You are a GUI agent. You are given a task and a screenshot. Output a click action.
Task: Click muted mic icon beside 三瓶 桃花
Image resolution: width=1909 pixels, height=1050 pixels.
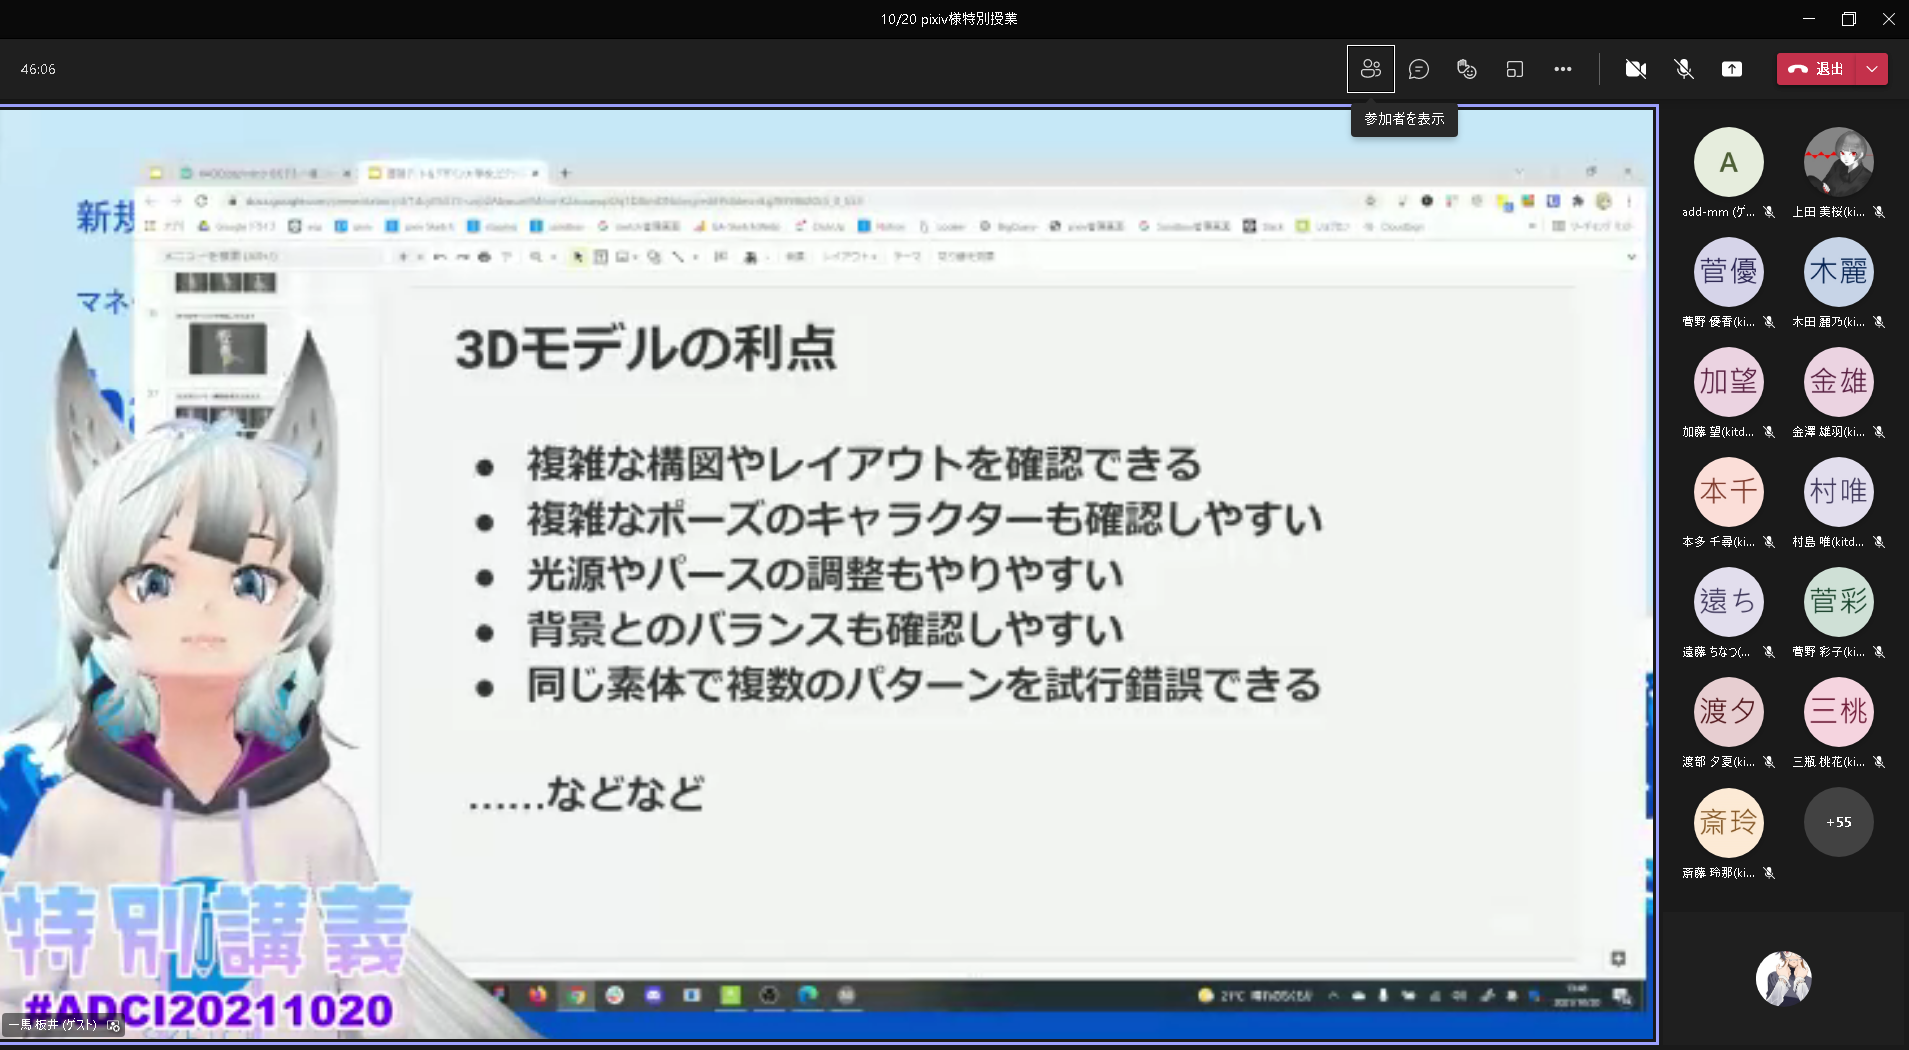click(1879, 762)
